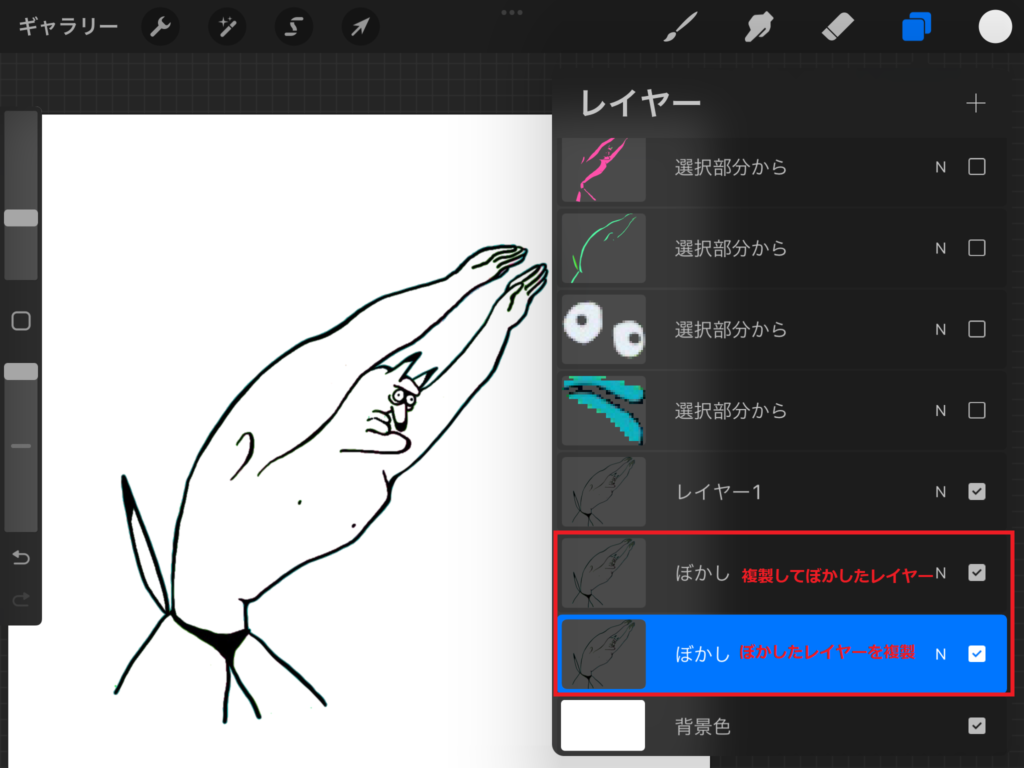Toggle the Layers panel icon
This screenshot has height=768, width=1024.
click(x=916, y=27)
